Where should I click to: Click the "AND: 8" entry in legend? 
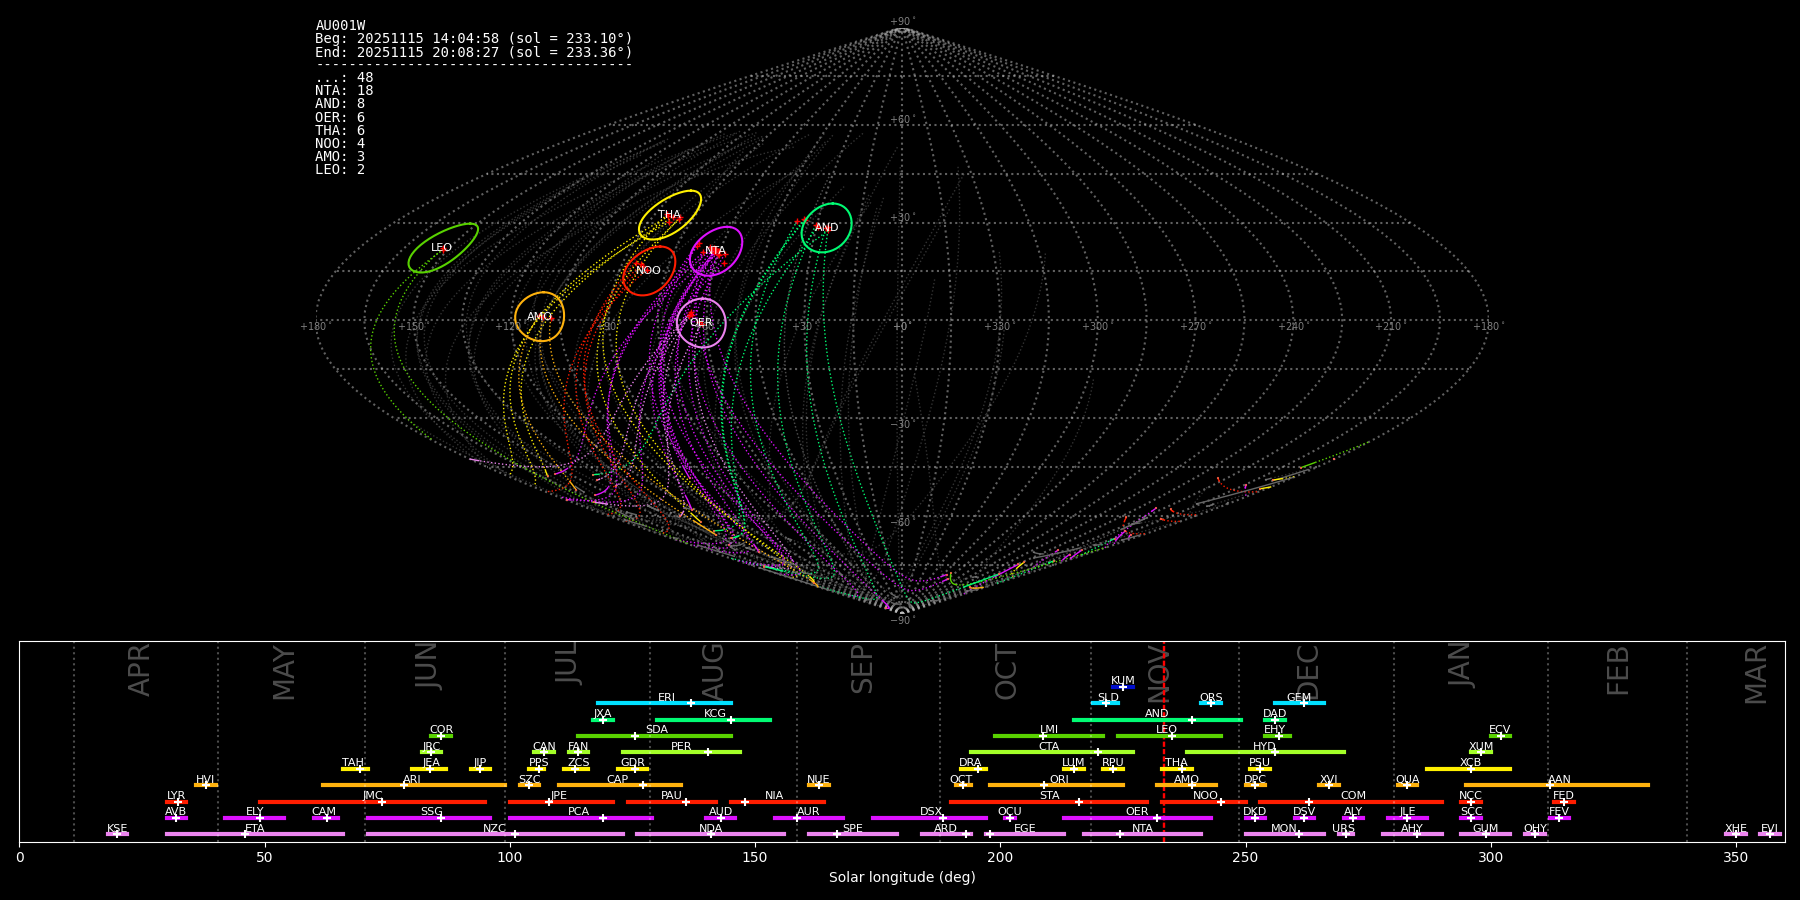pos(340,104)
